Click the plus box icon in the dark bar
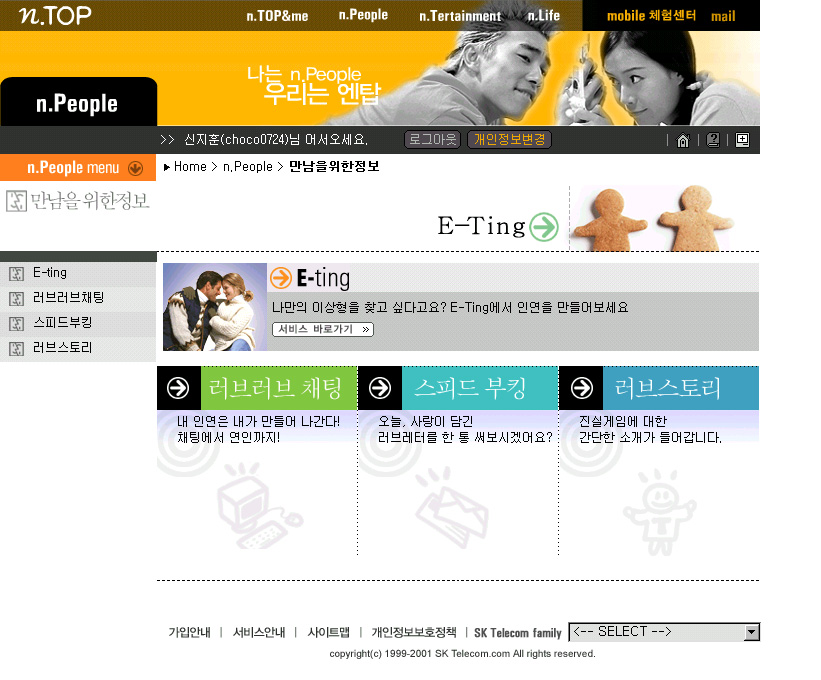The height and width of the screenshot is (680, 821). pos(742,140)
